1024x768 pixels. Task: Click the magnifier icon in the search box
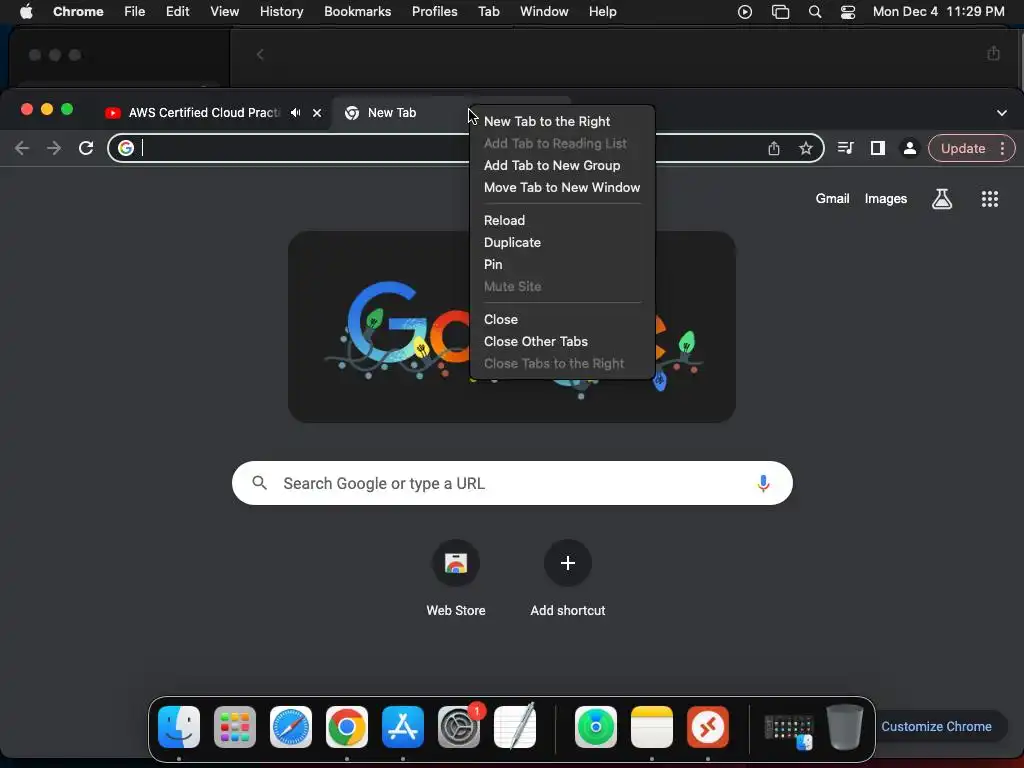click(260, 483)
